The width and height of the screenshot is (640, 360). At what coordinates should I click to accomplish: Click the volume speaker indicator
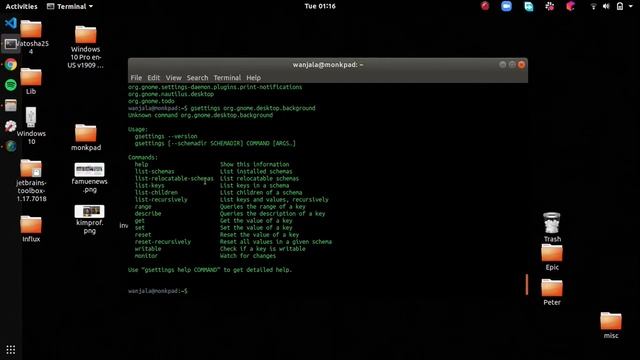[x=606, y=7]
